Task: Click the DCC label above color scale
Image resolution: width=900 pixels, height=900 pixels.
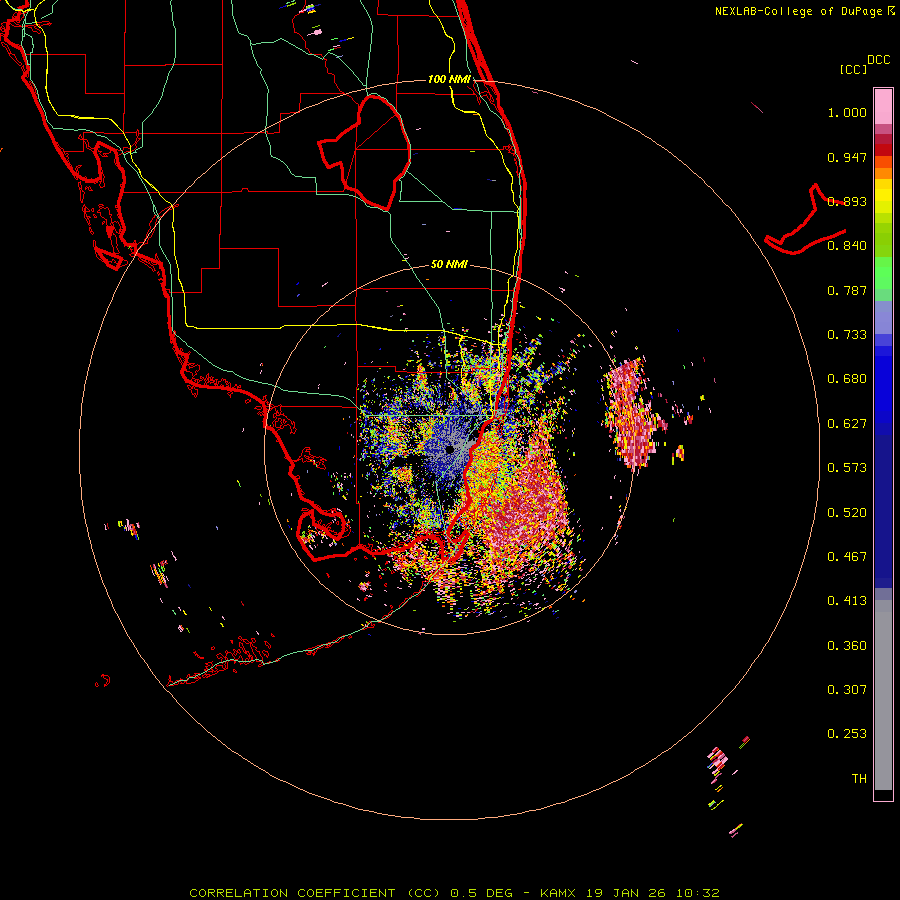Action: [878, 60]
